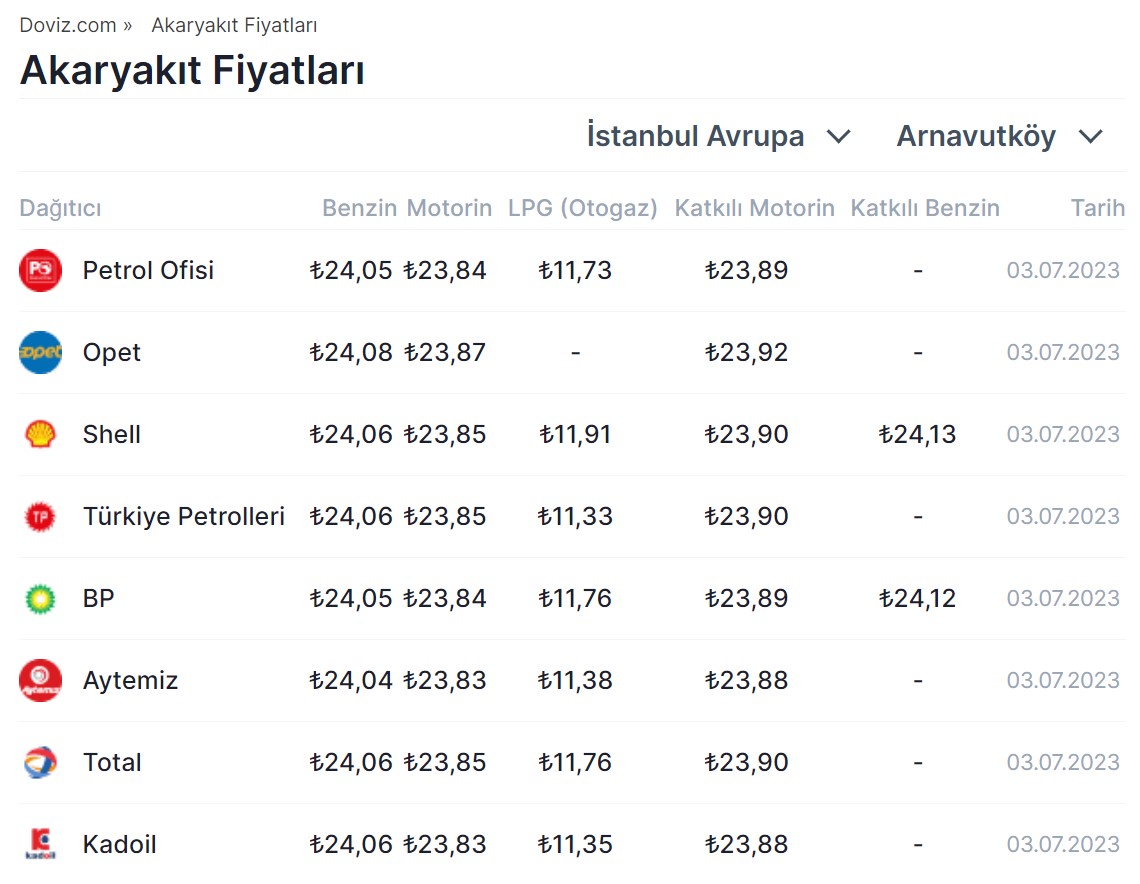Expand the Arnavutköy district dropdown
1140x884 pixels.
976,136
